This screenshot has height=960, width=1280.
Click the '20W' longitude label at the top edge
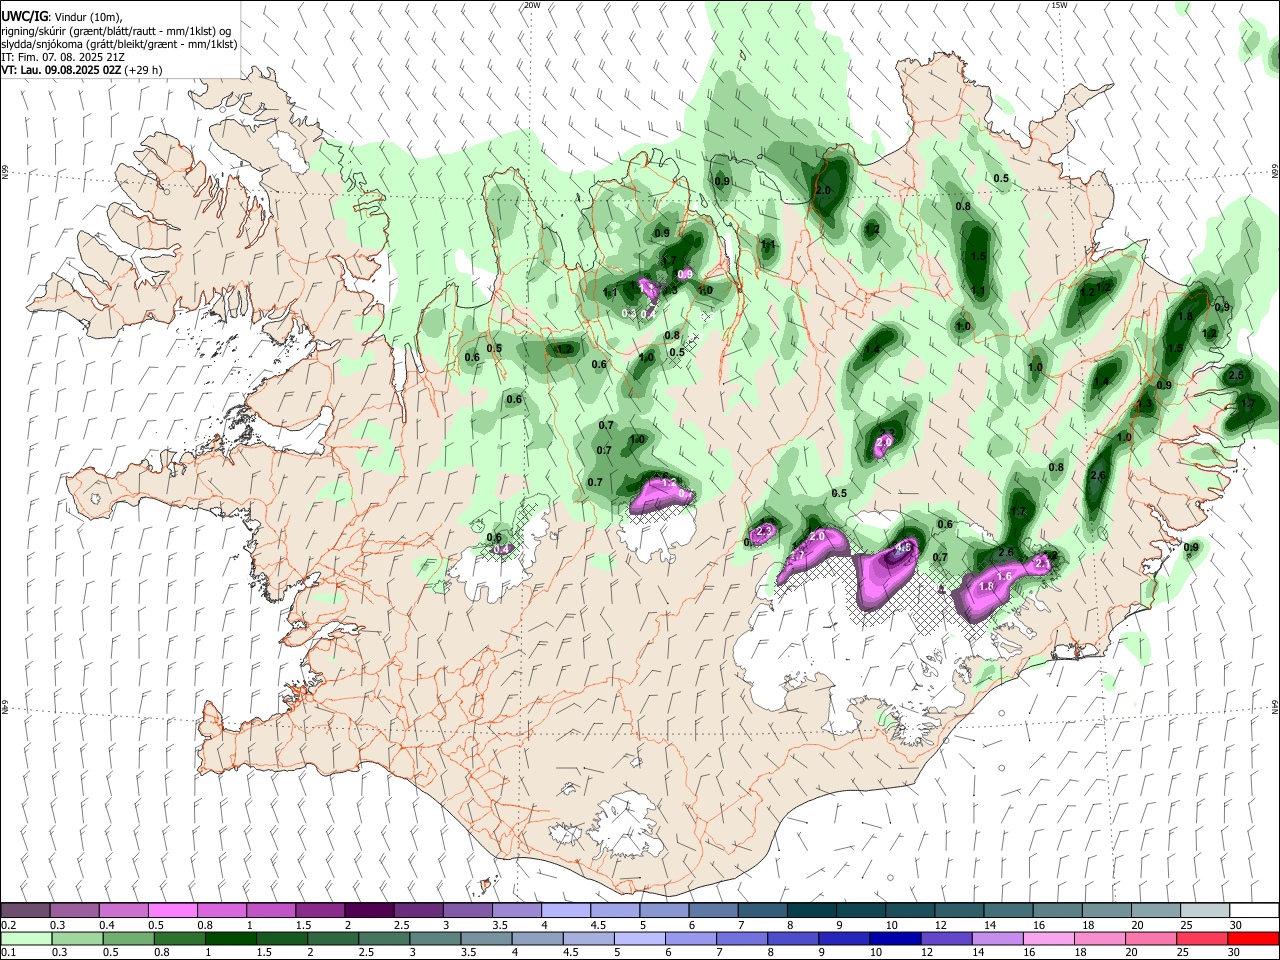532,5
